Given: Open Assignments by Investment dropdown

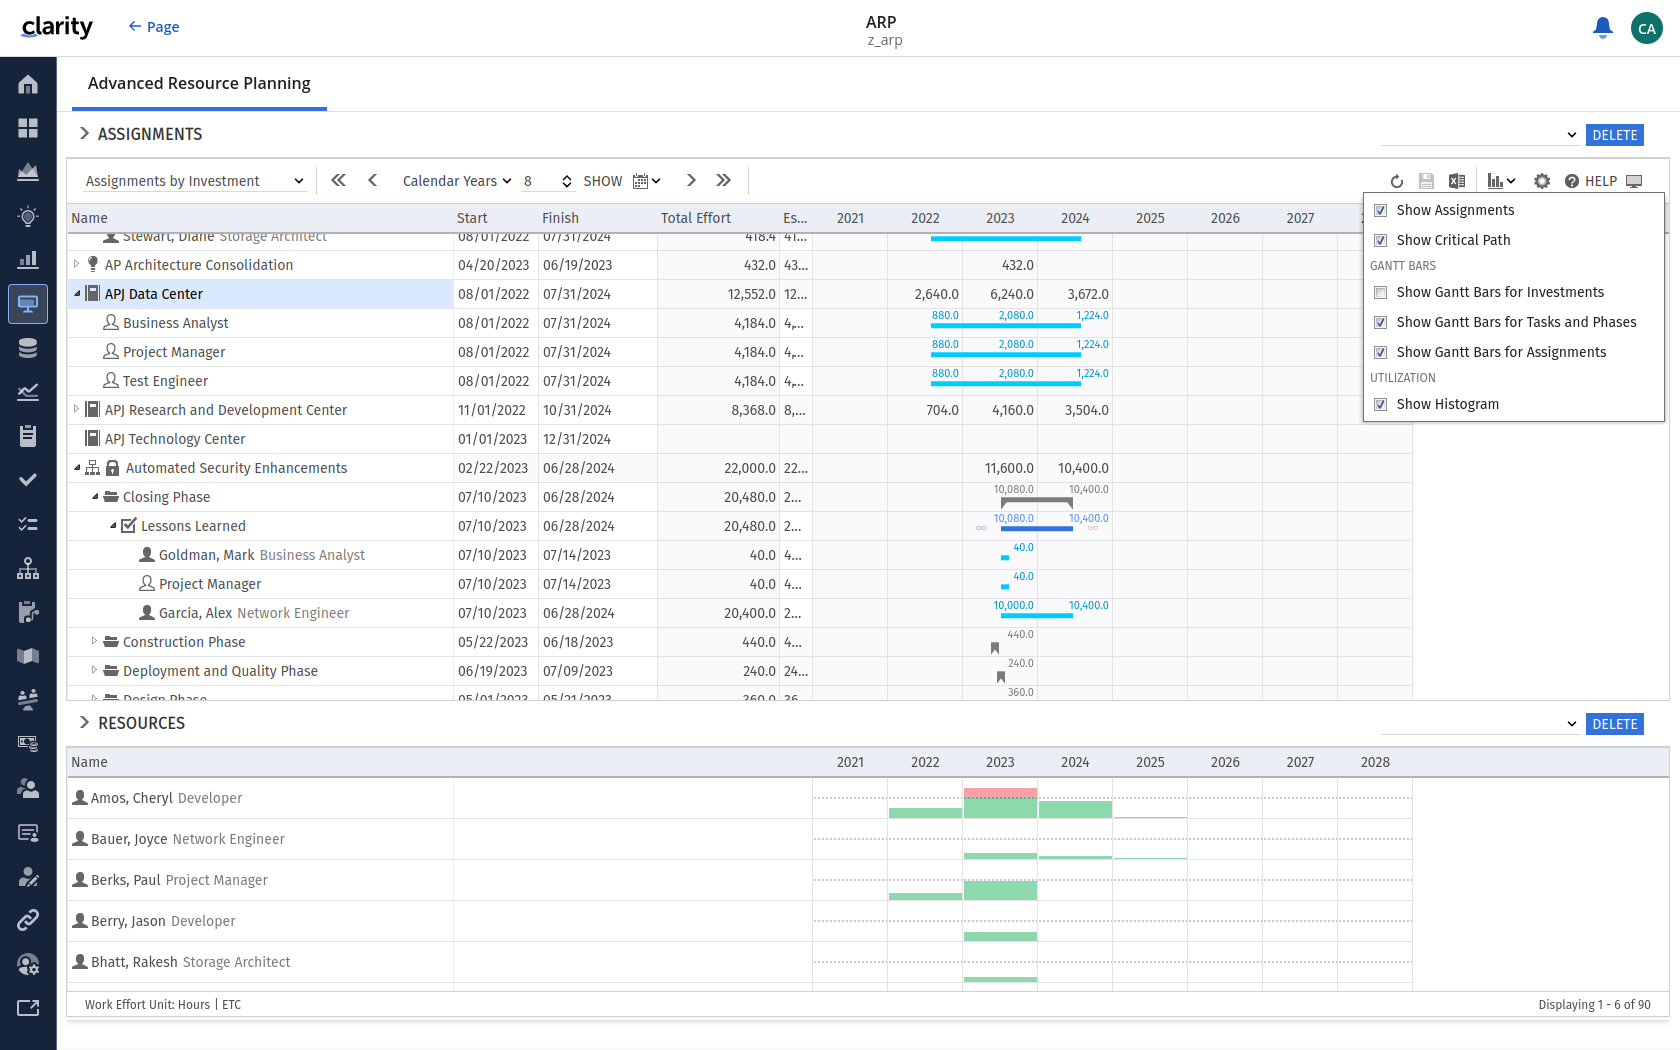Looking at the screenshot, I should [194, 181].
